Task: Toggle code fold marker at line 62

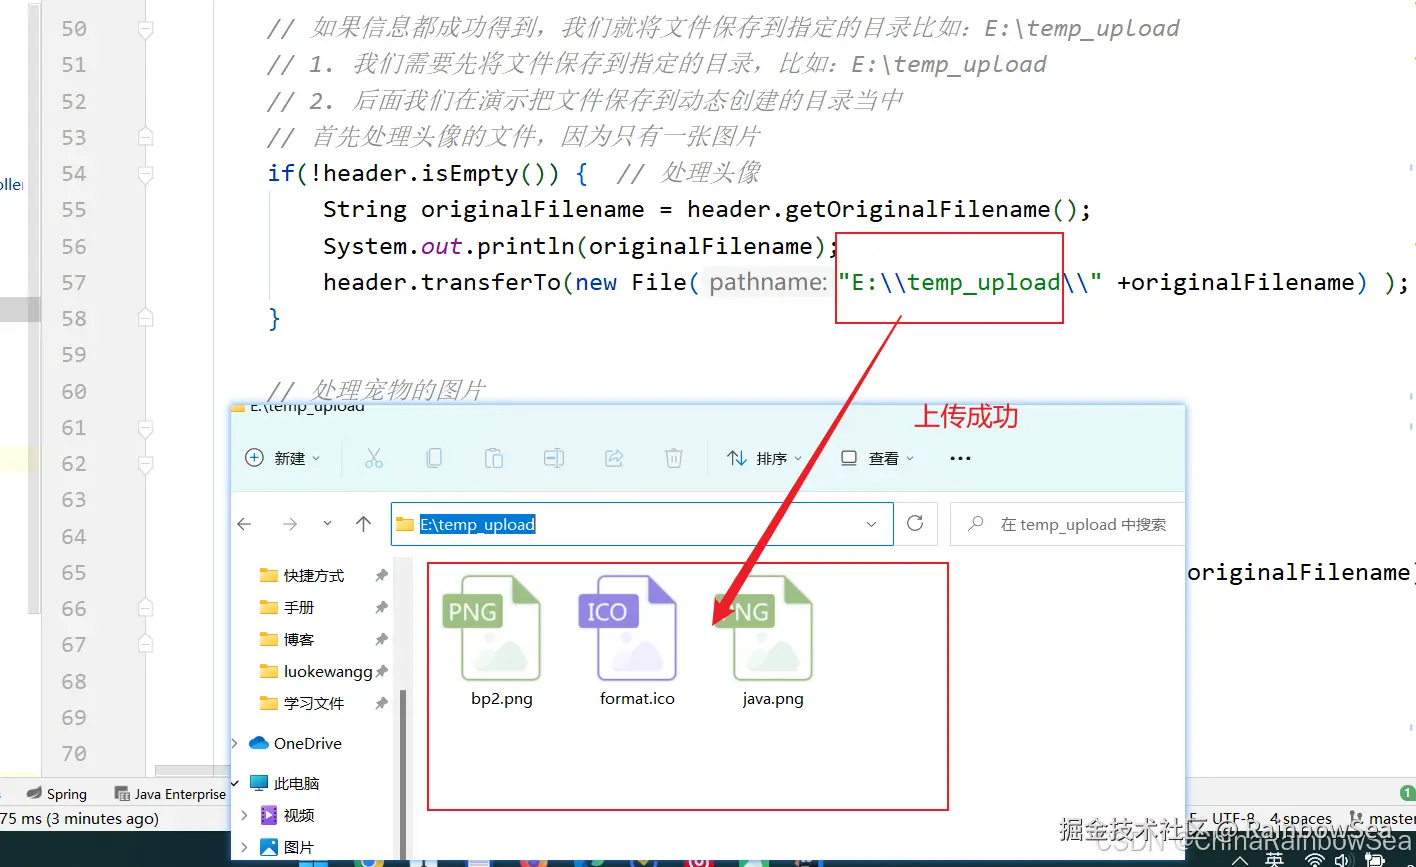Action: [x=145, y=464]
